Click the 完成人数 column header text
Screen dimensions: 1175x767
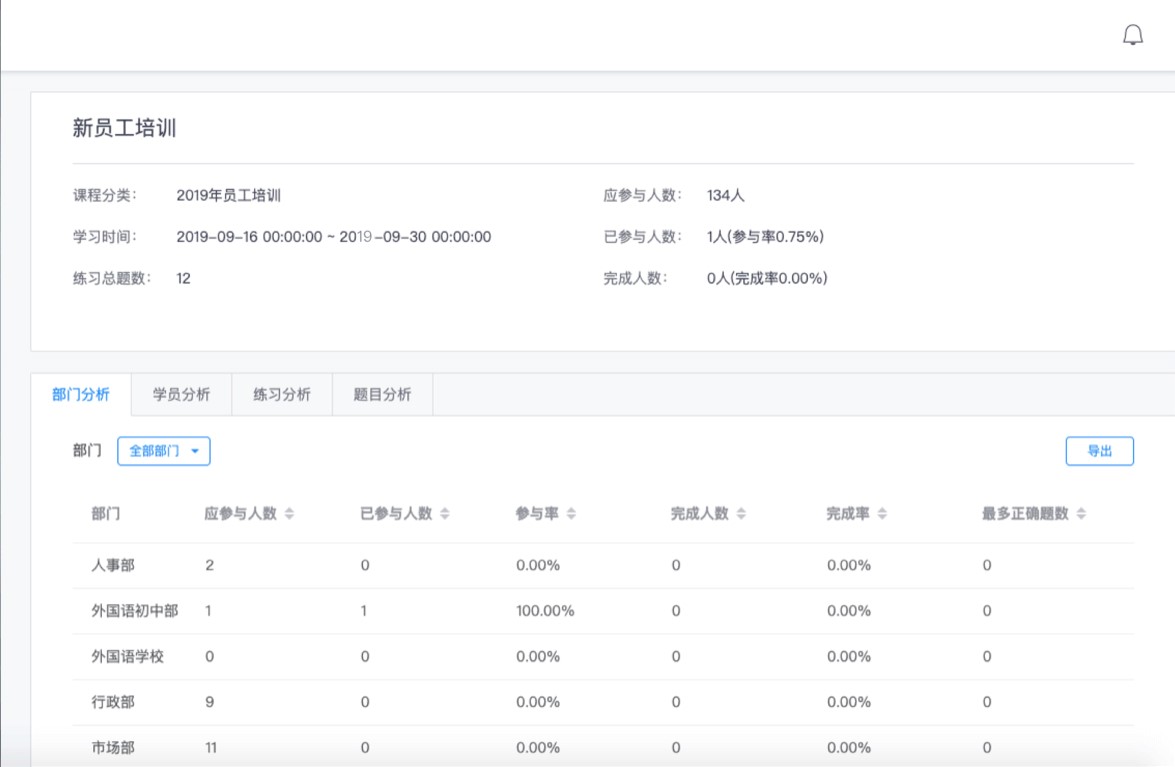tap(700, 513)
